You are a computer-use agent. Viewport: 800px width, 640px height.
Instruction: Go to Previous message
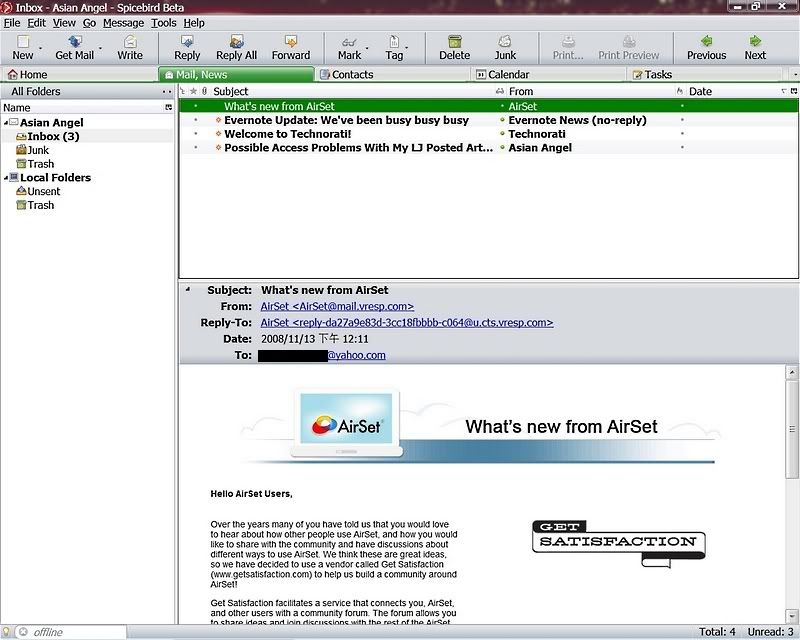[707, 41]
